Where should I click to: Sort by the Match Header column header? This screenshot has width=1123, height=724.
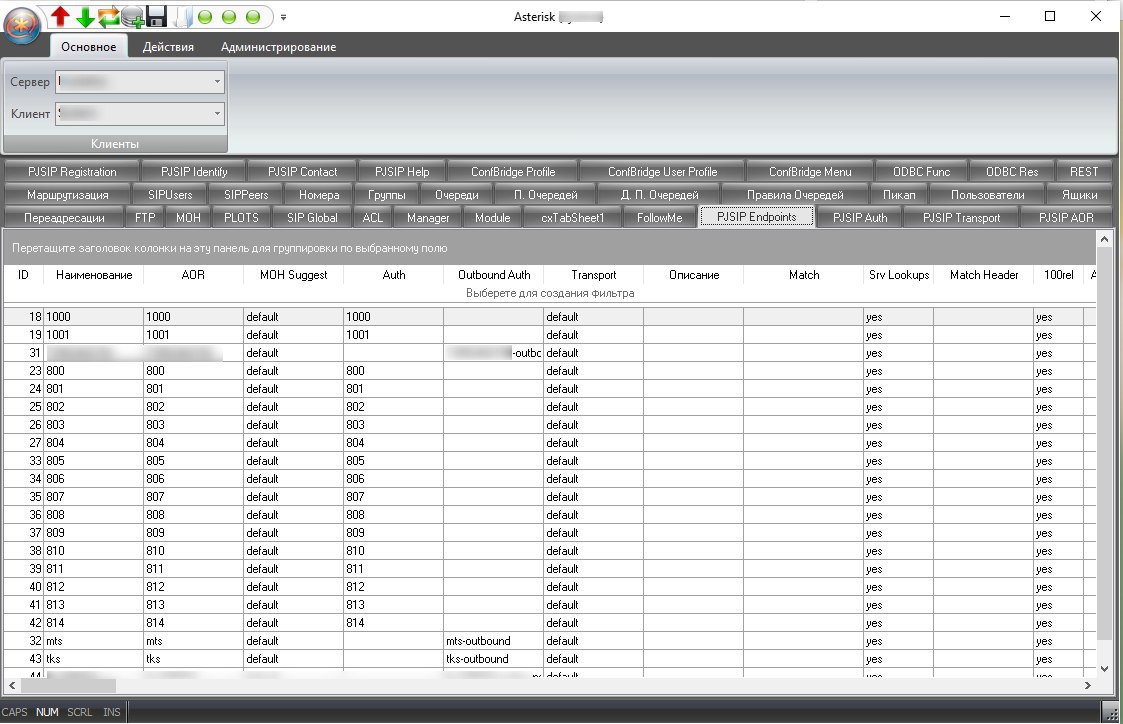(x=984, y=275)
